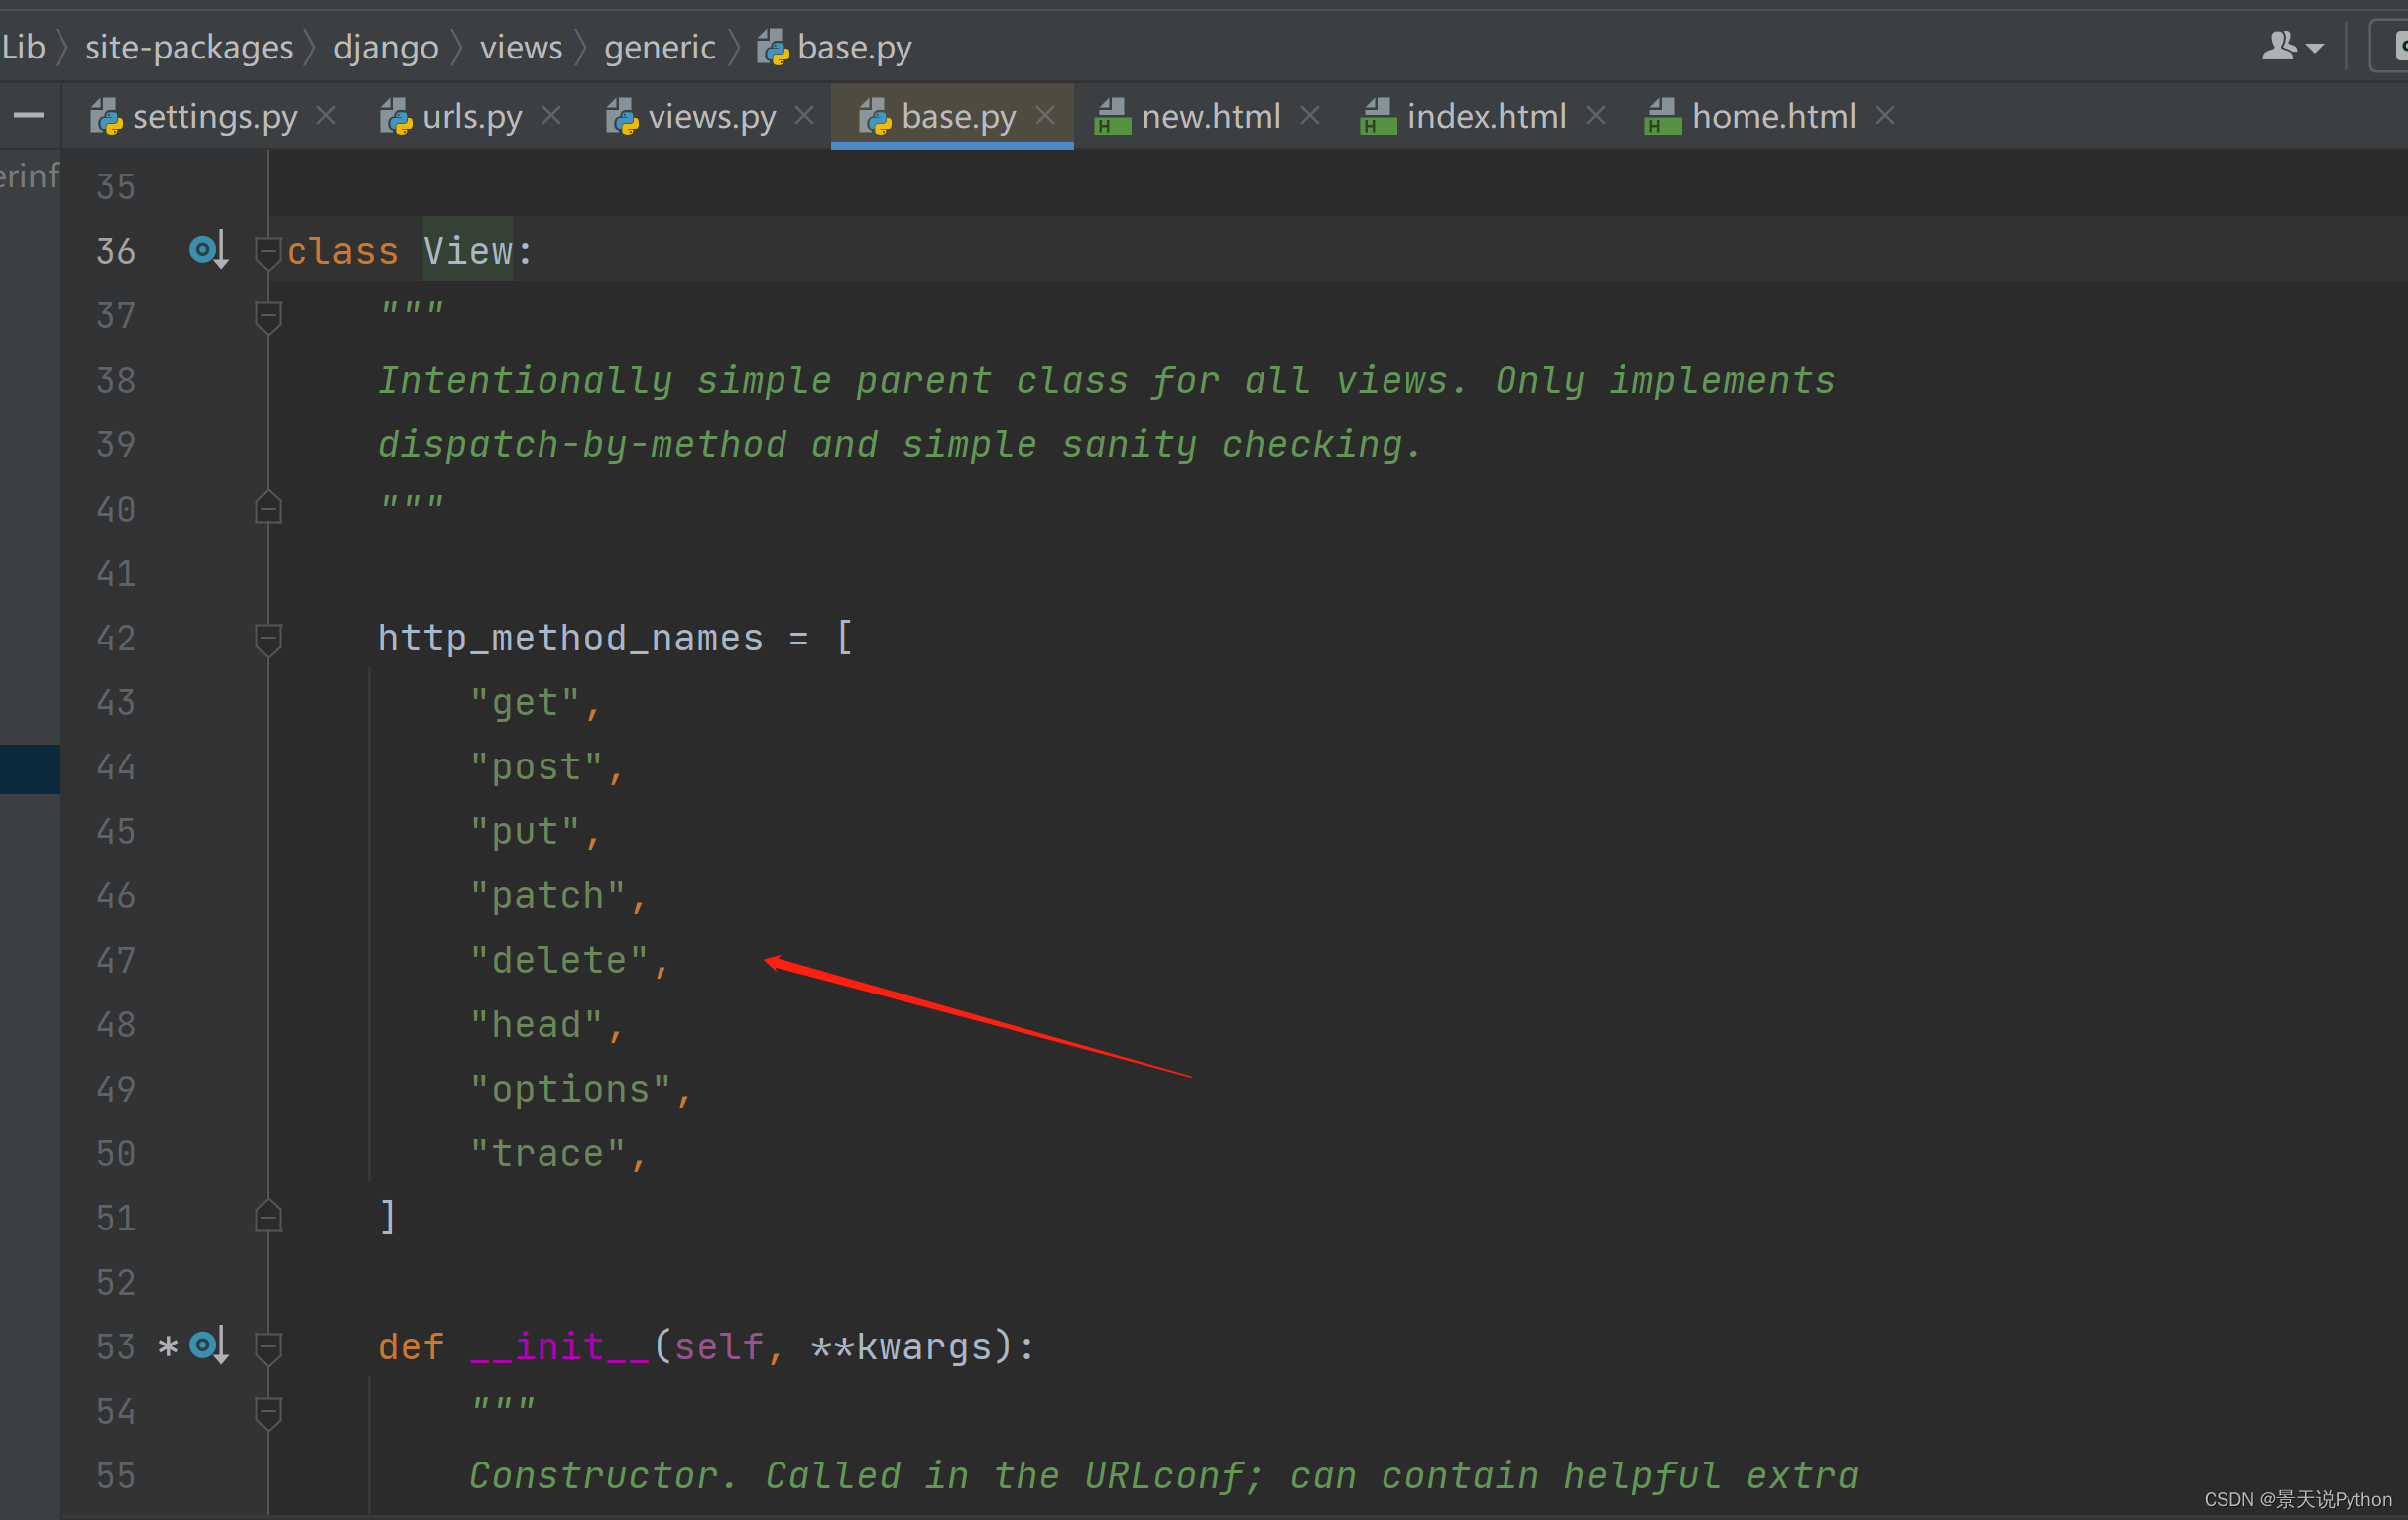Click list end fold marker on line 51
Image resolution: width=2408 pixels, height=1520 pixels.
(267, 1216)
